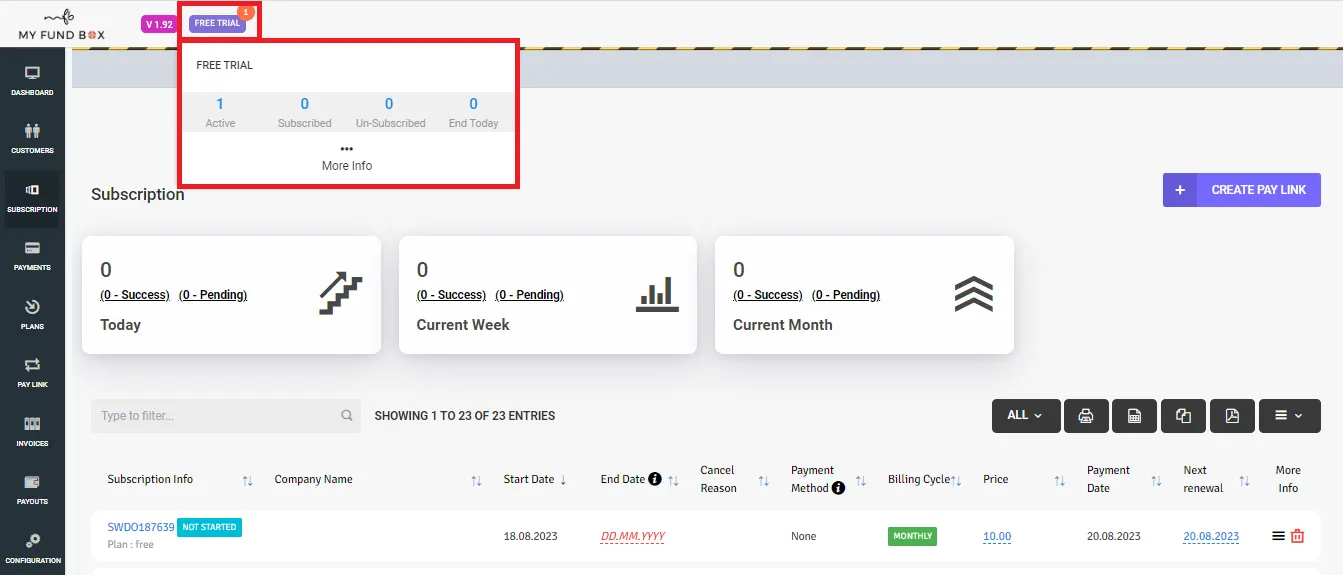Click the hamburger menu in SWDO187639 row
The width and height of the screenshot is (1343, 575).
point(1278,536)
